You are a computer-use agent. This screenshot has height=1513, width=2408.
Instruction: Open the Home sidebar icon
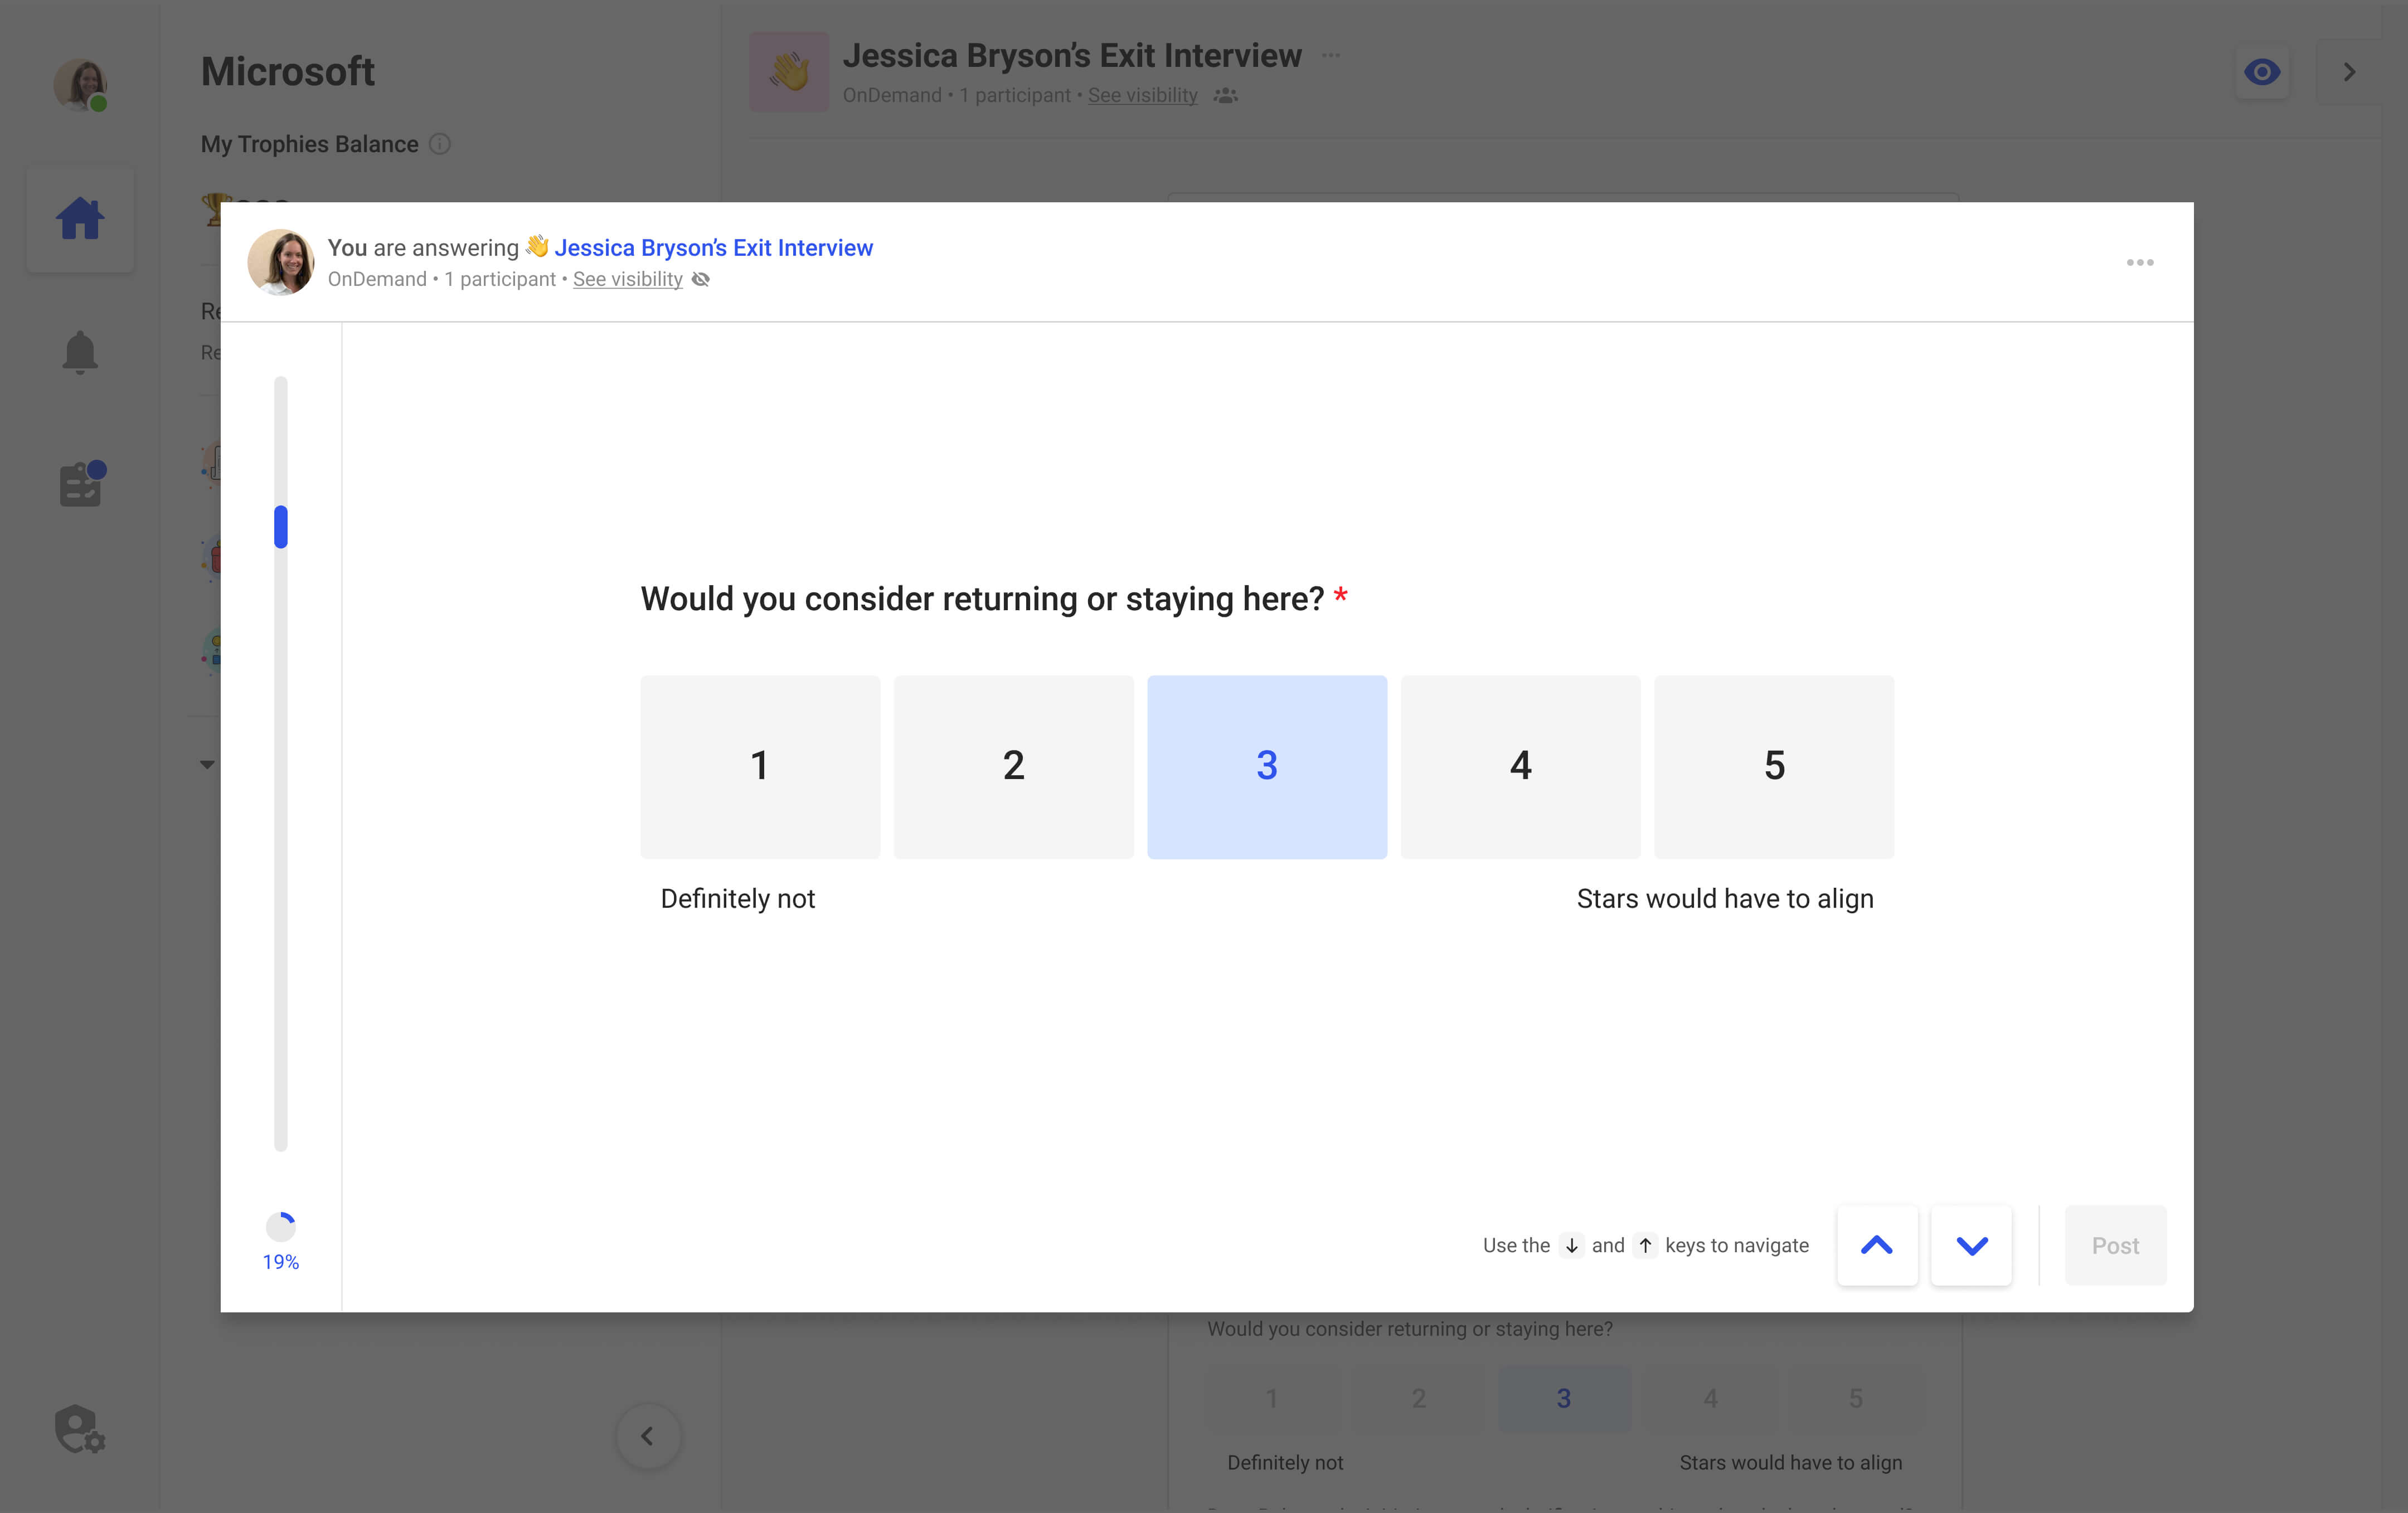[x=80, y=219]
